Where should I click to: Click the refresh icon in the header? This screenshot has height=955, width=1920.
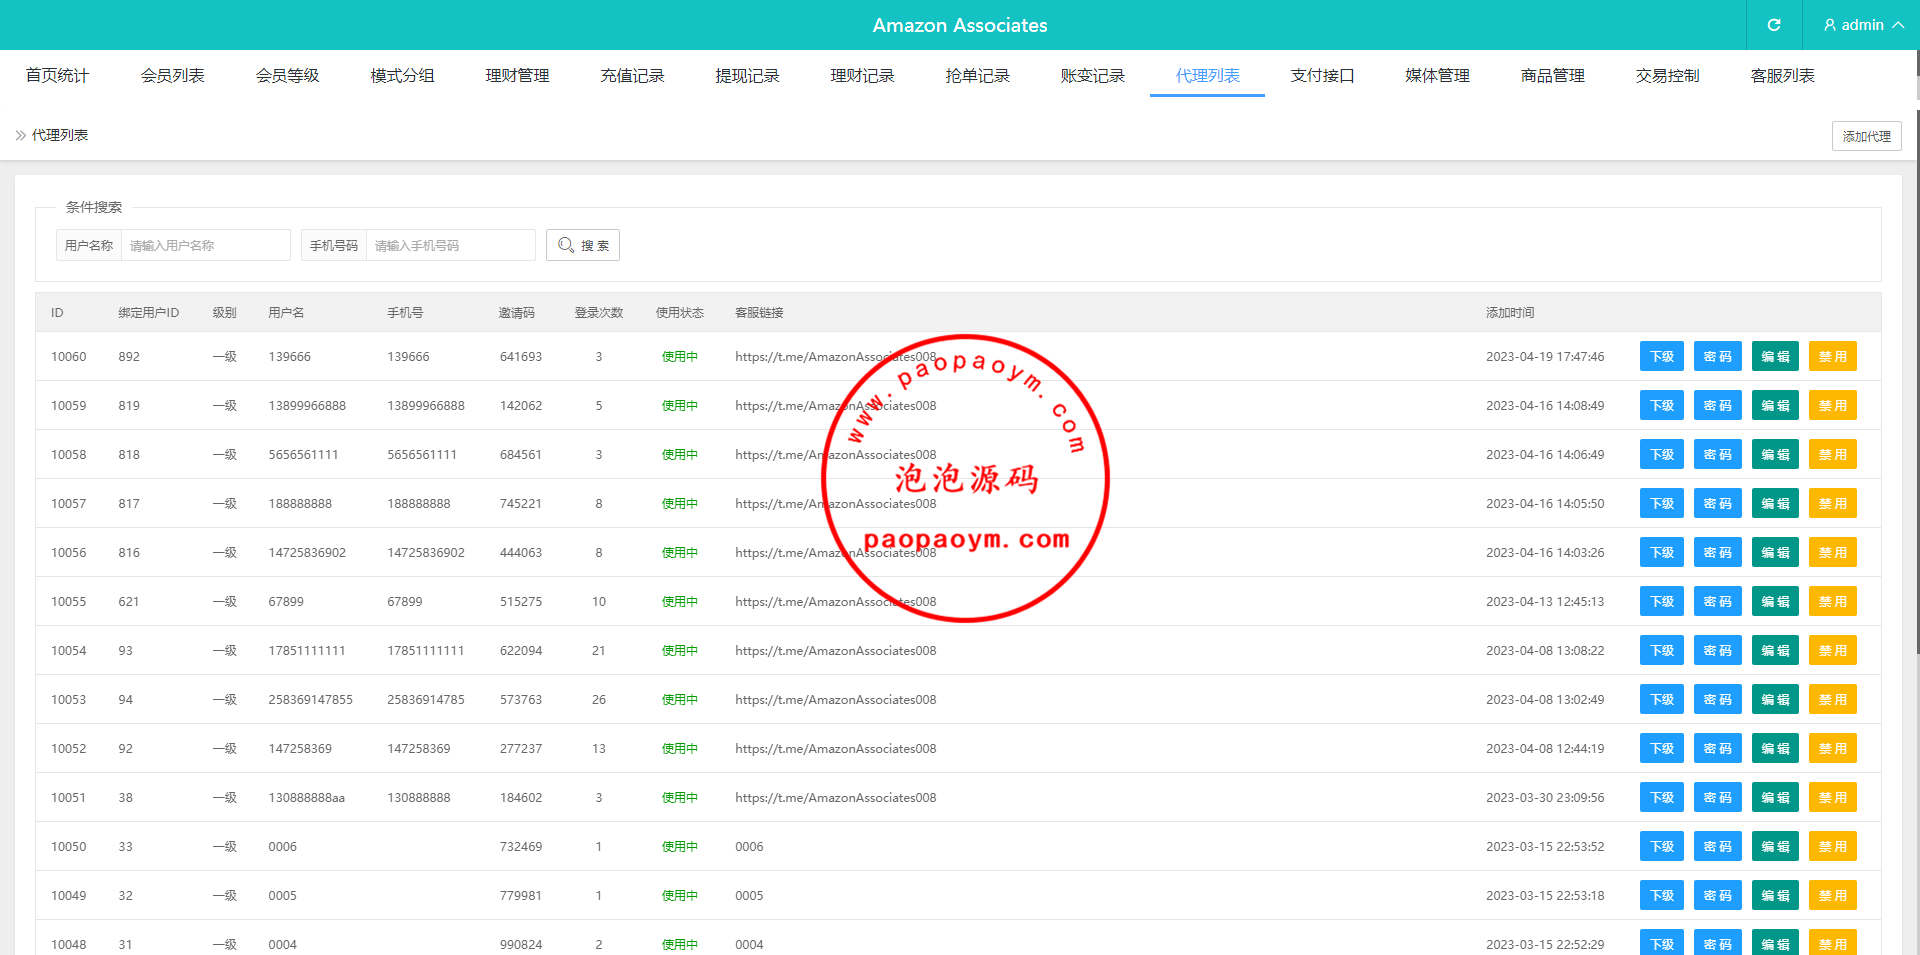(1773, 25)
